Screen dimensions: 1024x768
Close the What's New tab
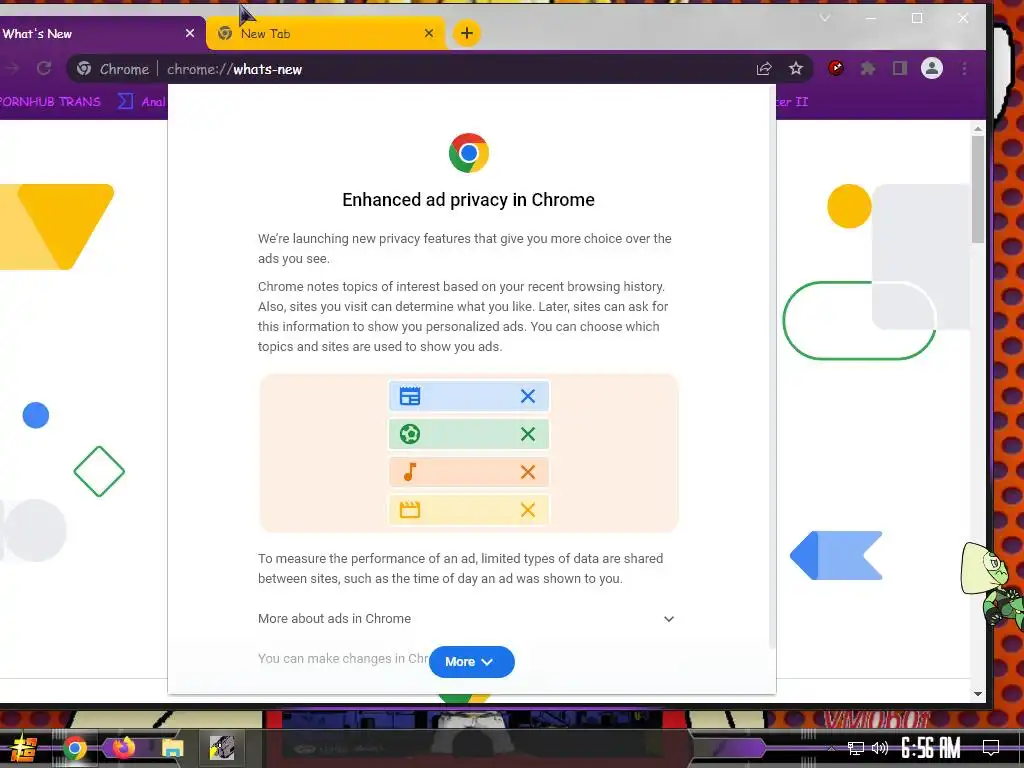pos(189,33)
